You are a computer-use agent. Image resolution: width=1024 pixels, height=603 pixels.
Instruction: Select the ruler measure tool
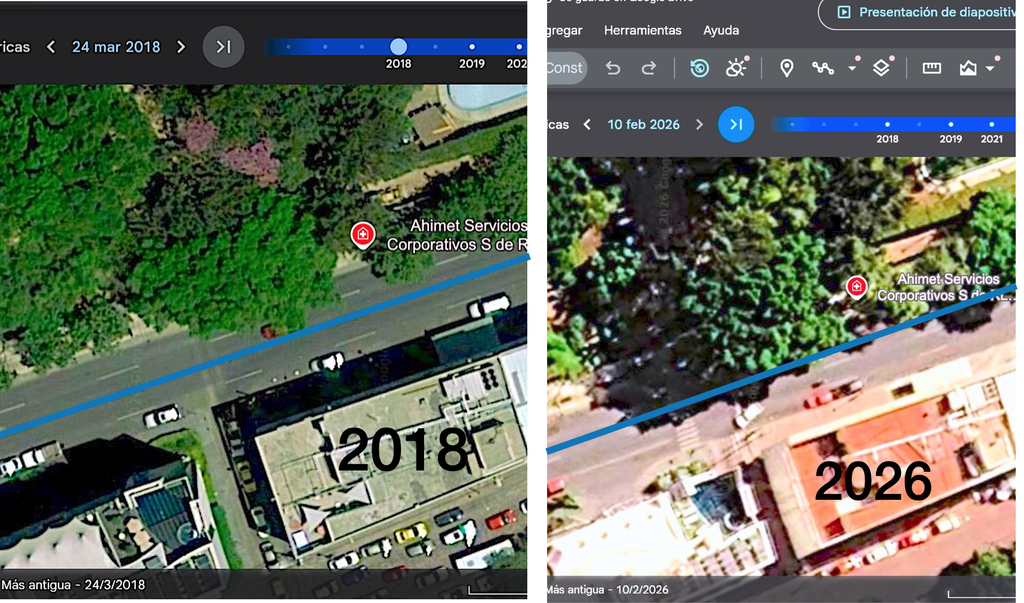(x=932, y=68)
